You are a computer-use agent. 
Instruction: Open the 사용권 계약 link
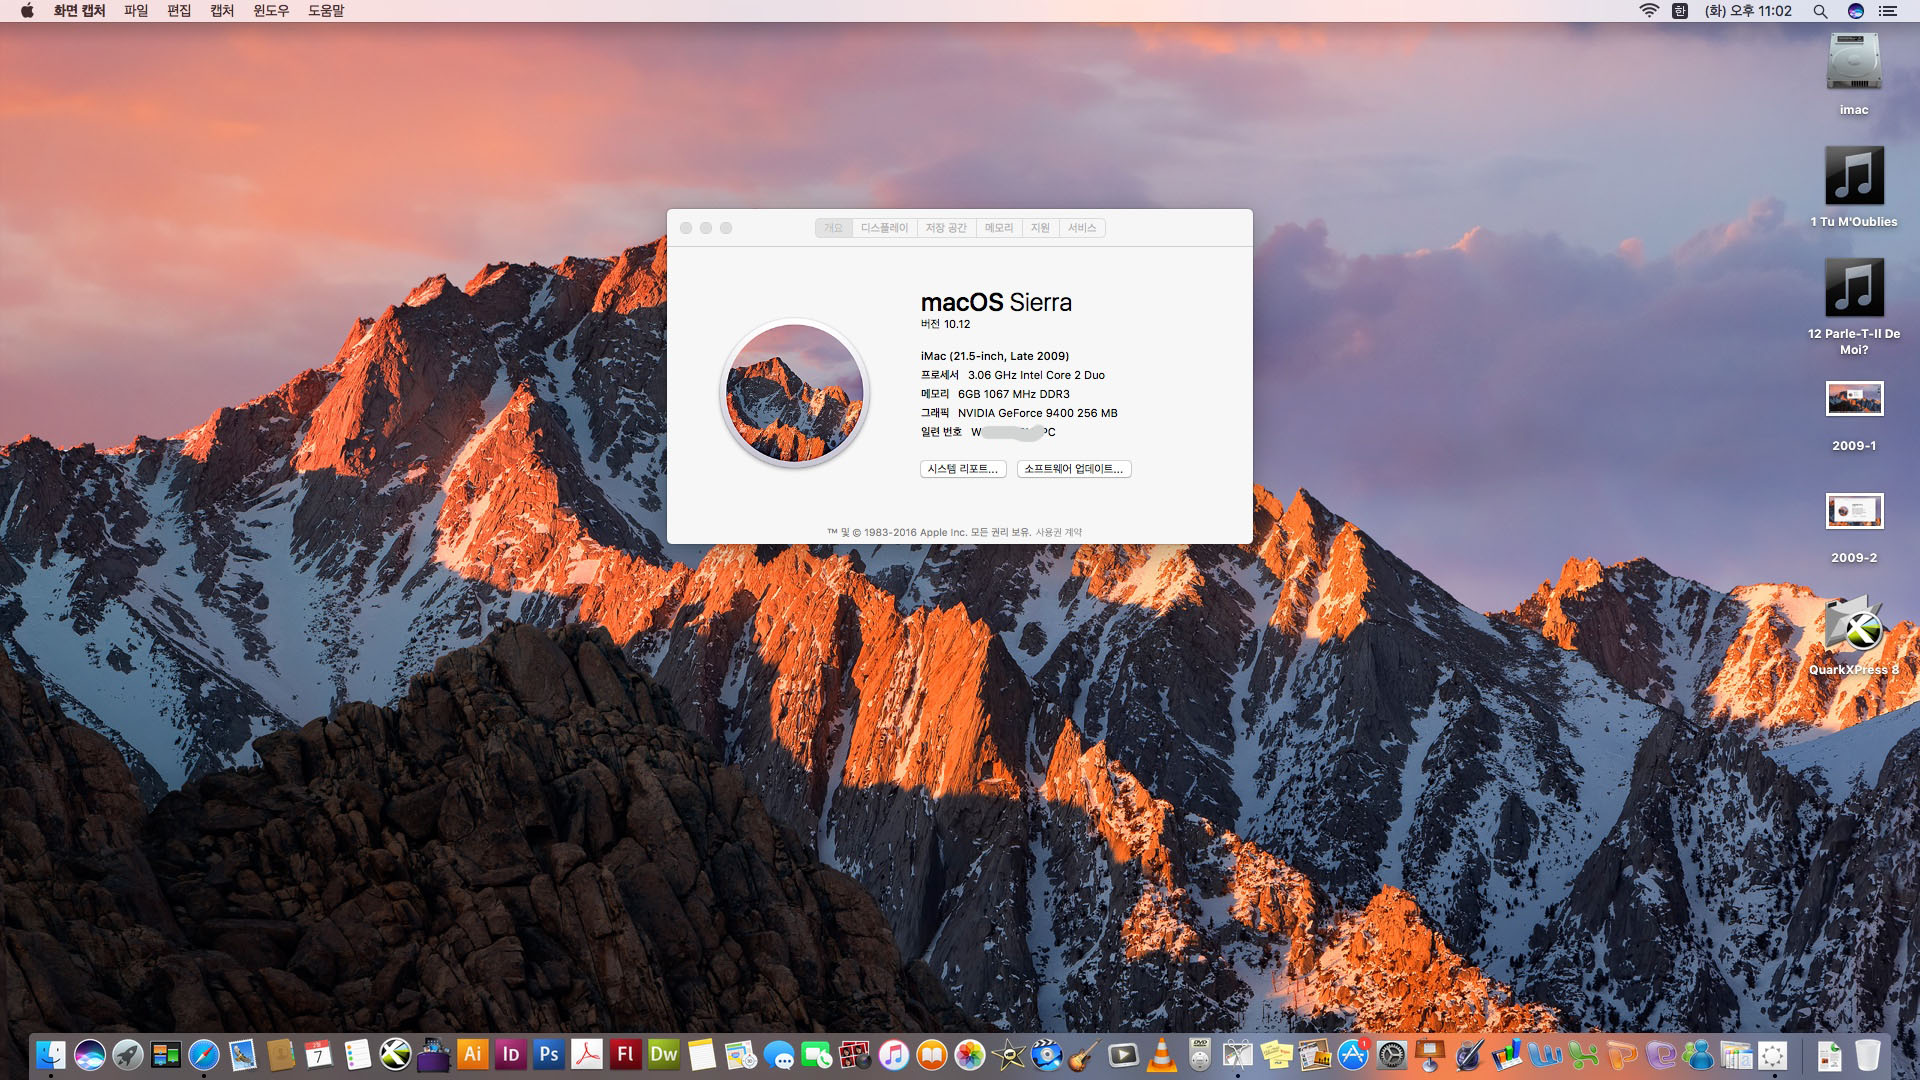click(1058, 532)
